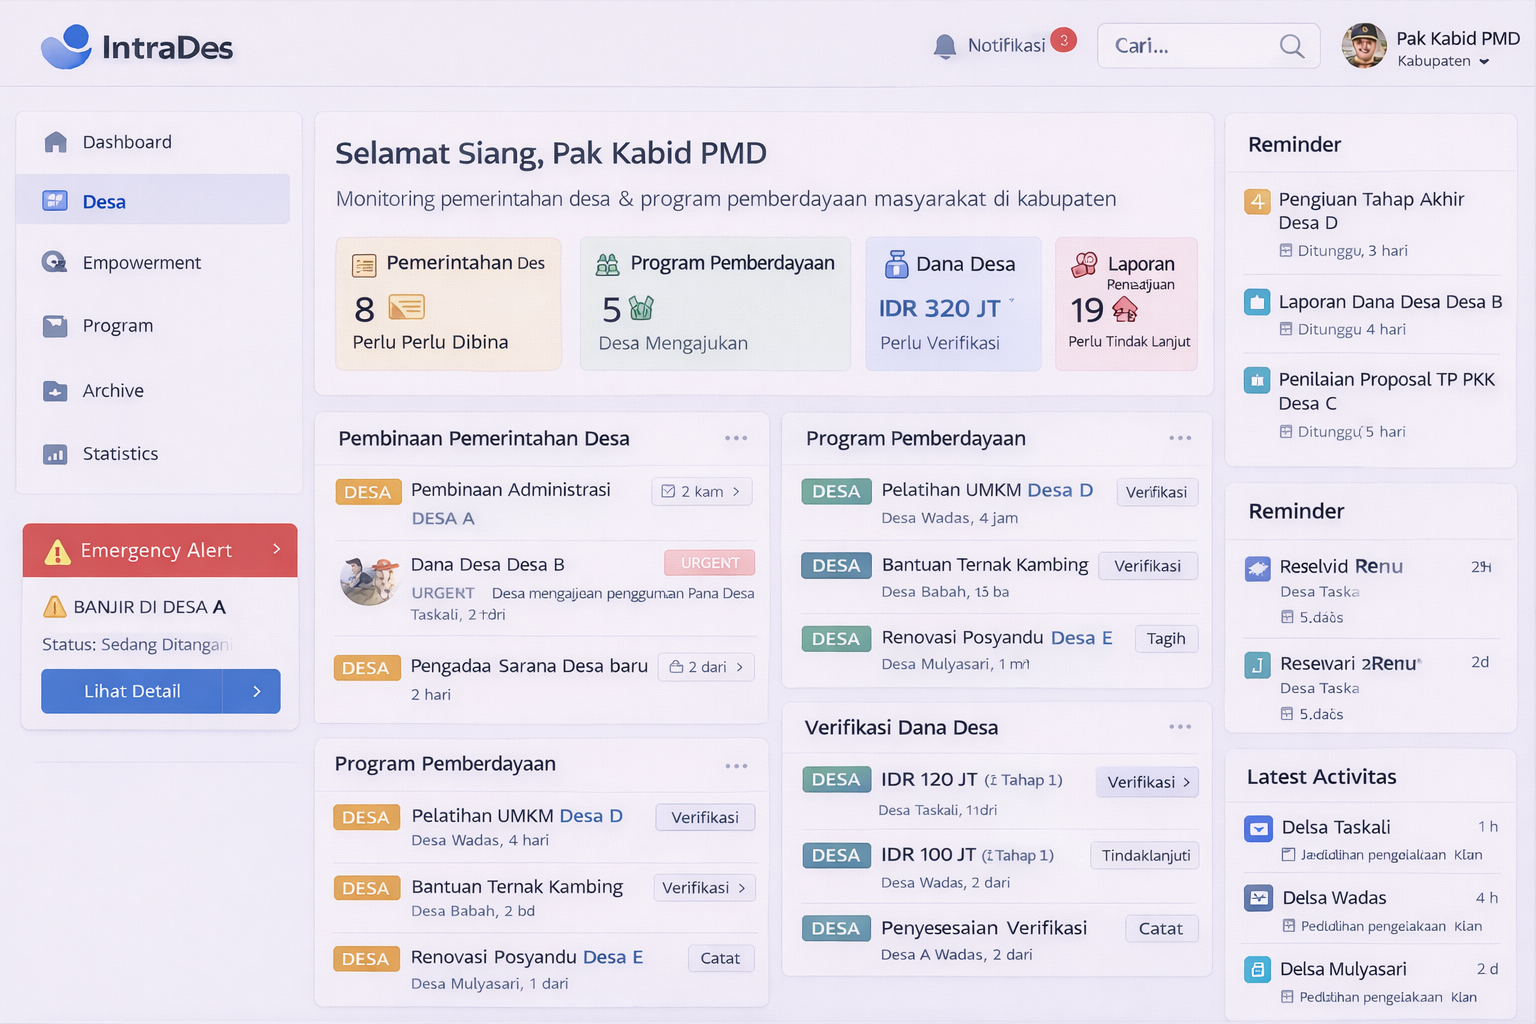Click the notification bell icon
This screenshot has width=1536, height=1024.
pyautogui.click(x=944, y=46)
